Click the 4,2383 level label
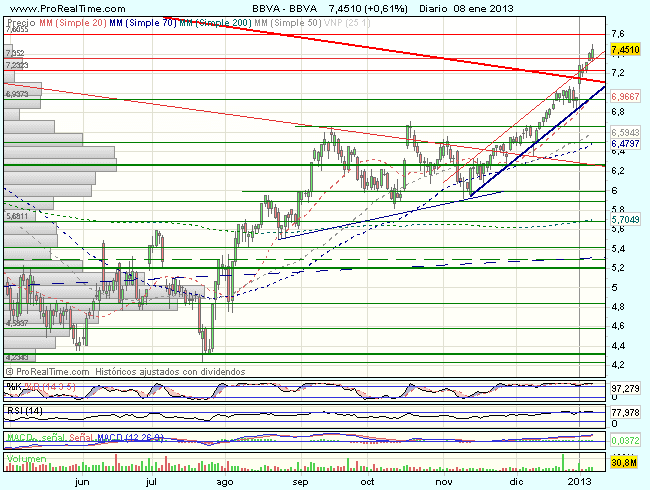This screenshot has width=650, height=490. tap(17, 357)
